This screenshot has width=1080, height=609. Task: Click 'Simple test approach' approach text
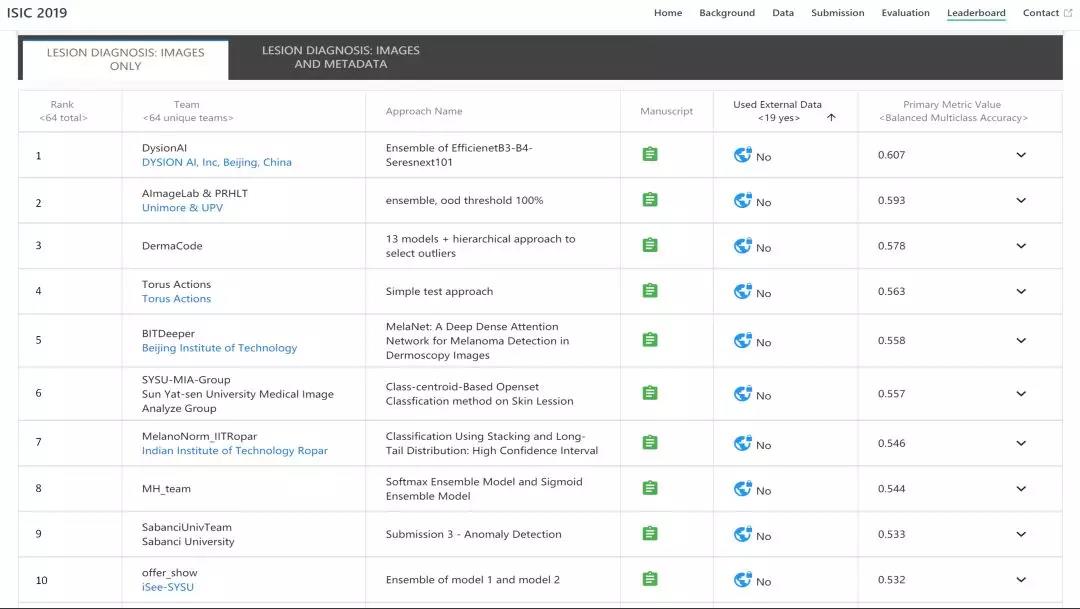(439, 291)
